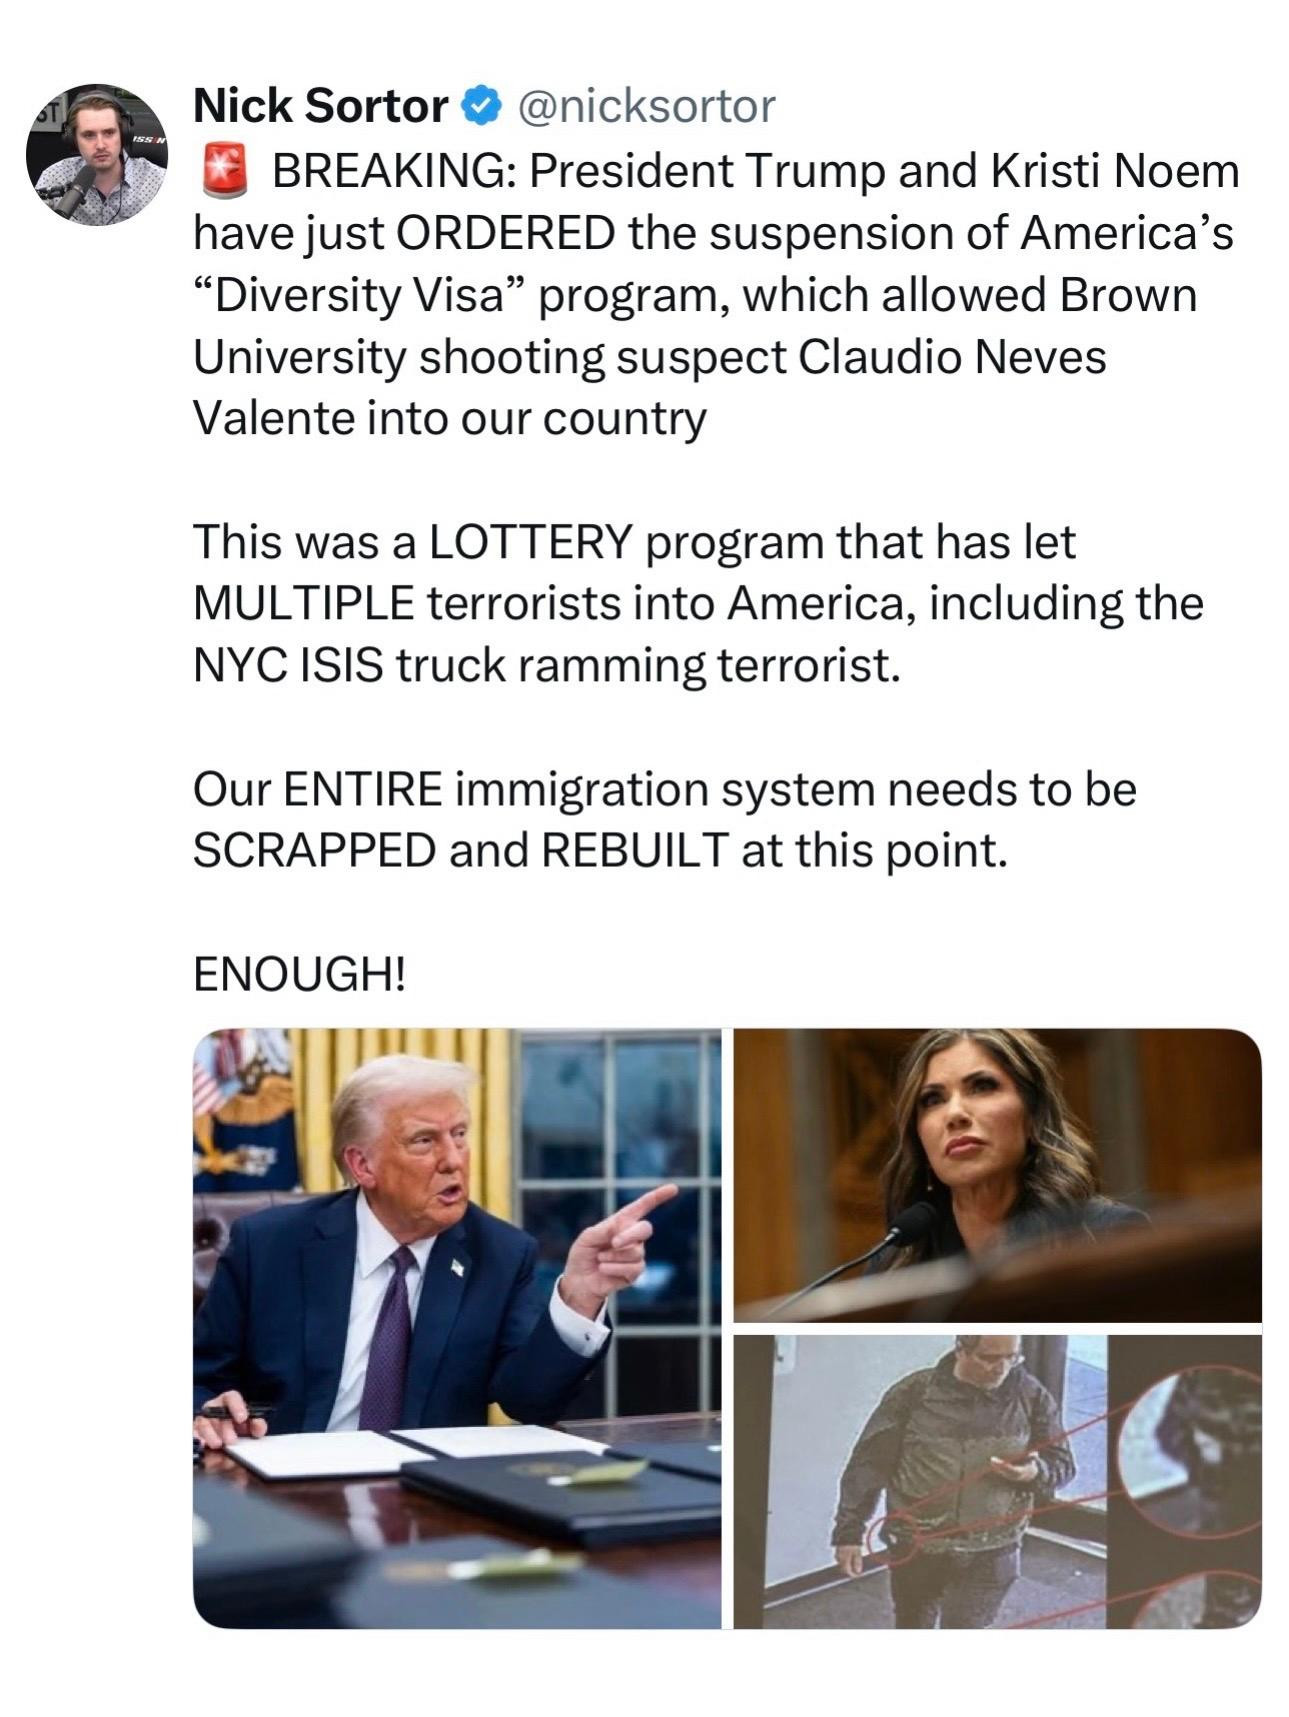Open the photo of woman at microphone

[x=997, y=1175]
